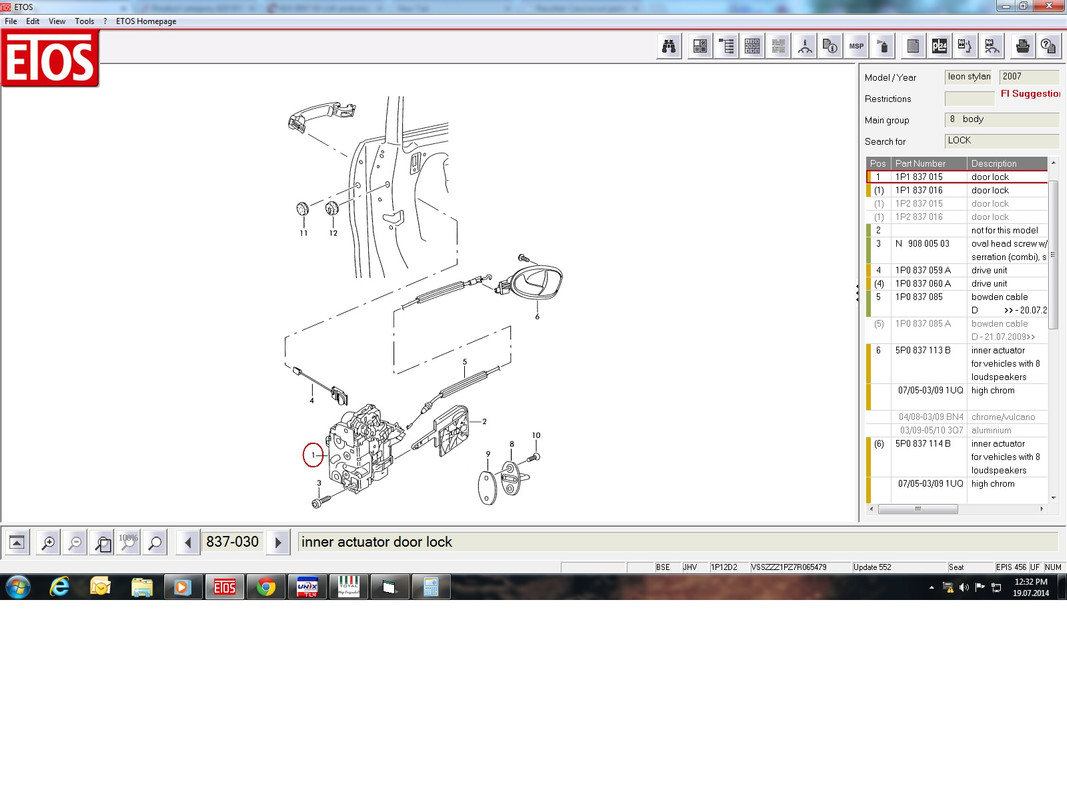Screen dimensions: 1067x800
Task: Zoom in on the parts diagram
Action: [x=48, y=543]
